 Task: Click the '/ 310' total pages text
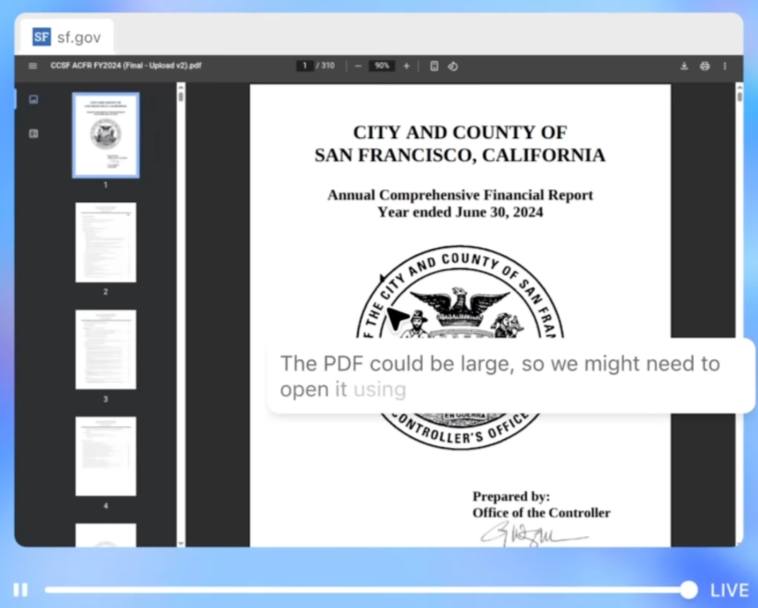point(325,66)
